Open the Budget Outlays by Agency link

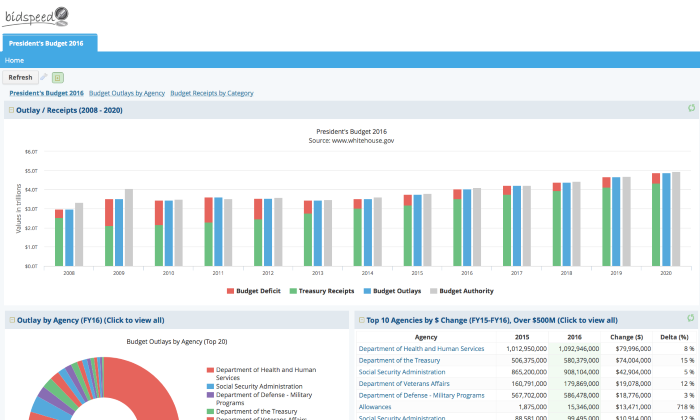pos(127,93)
